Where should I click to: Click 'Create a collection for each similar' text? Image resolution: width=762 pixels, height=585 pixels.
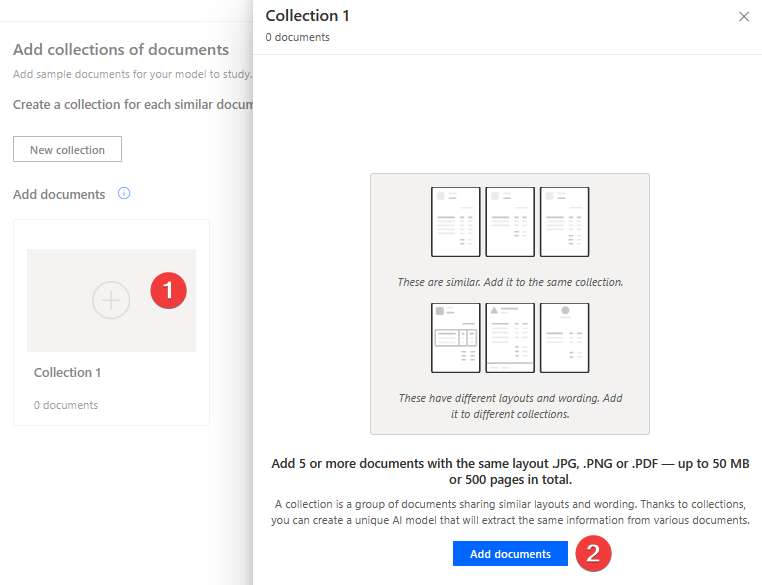(x=133, y=104)
